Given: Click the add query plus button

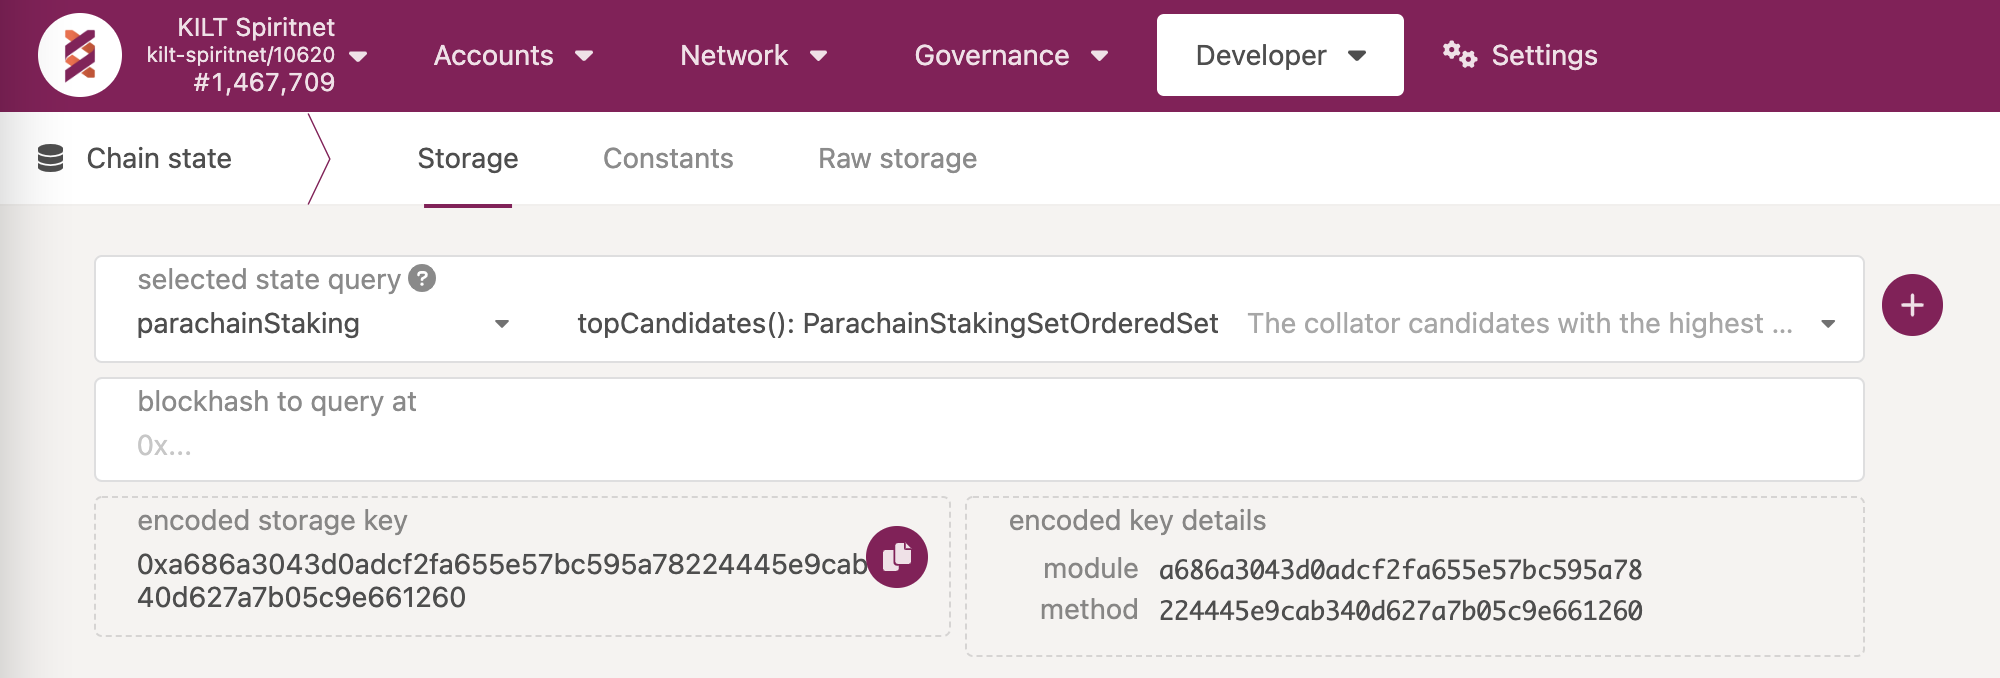Looking at the screenshot, I should point(1911,305).
